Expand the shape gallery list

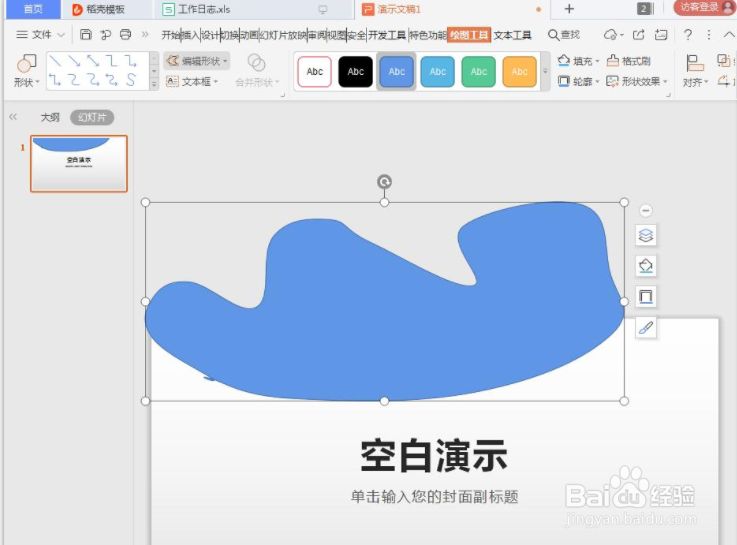click(x=154, y=84)
